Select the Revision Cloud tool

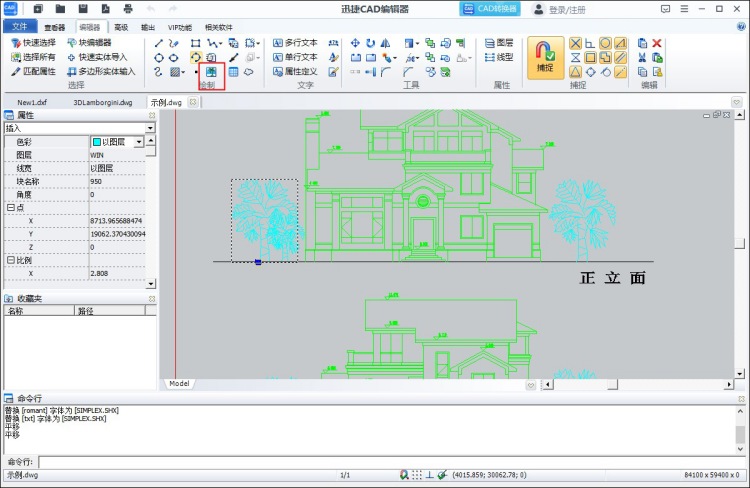(x=249, y=72)
